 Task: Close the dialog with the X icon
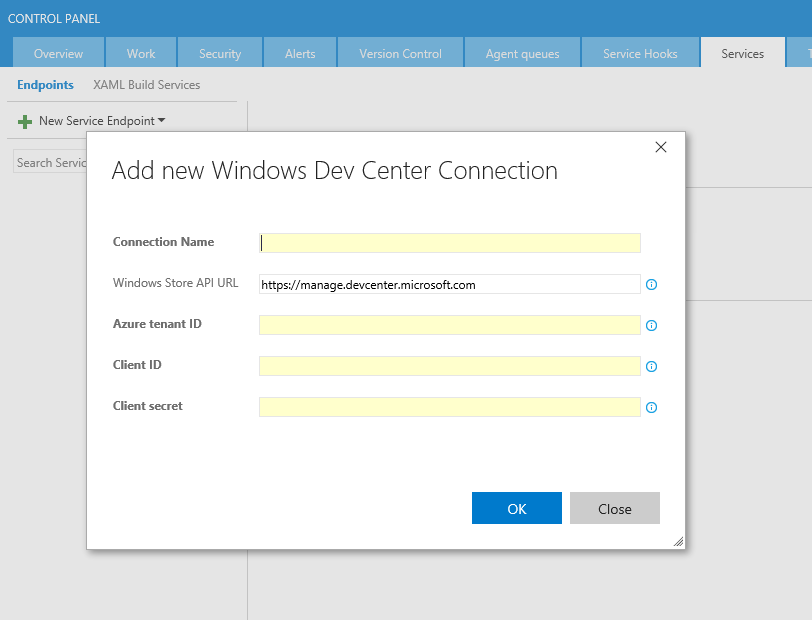click(661, 147)
